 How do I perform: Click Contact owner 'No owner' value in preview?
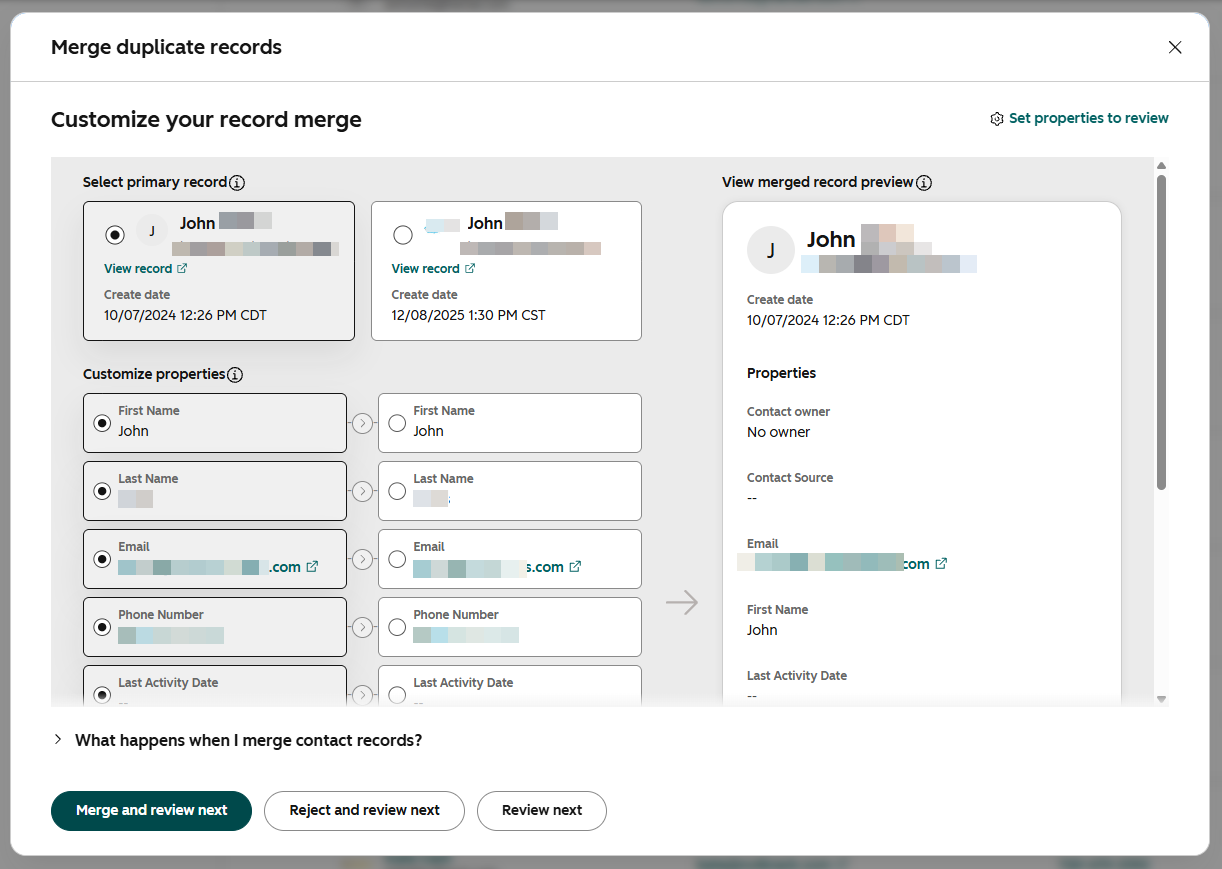click(779, 432)
